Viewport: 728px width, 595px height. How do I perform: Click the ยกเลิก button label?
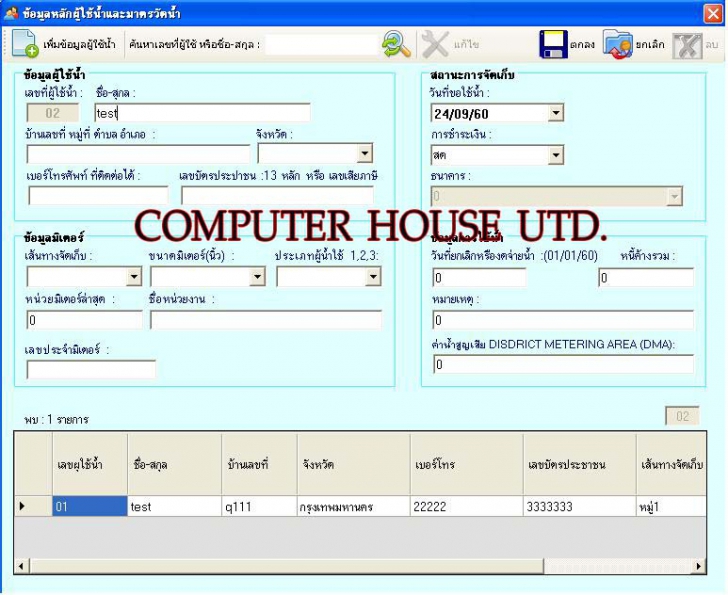(x=650, y=45)
